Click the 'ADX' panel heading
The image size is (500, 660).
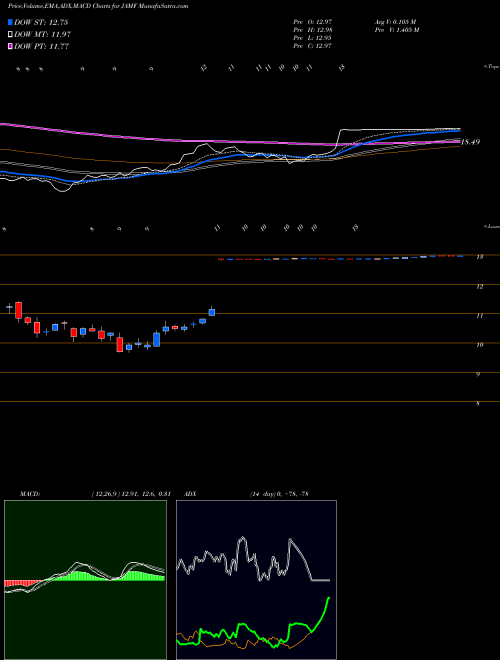[191, 494]
